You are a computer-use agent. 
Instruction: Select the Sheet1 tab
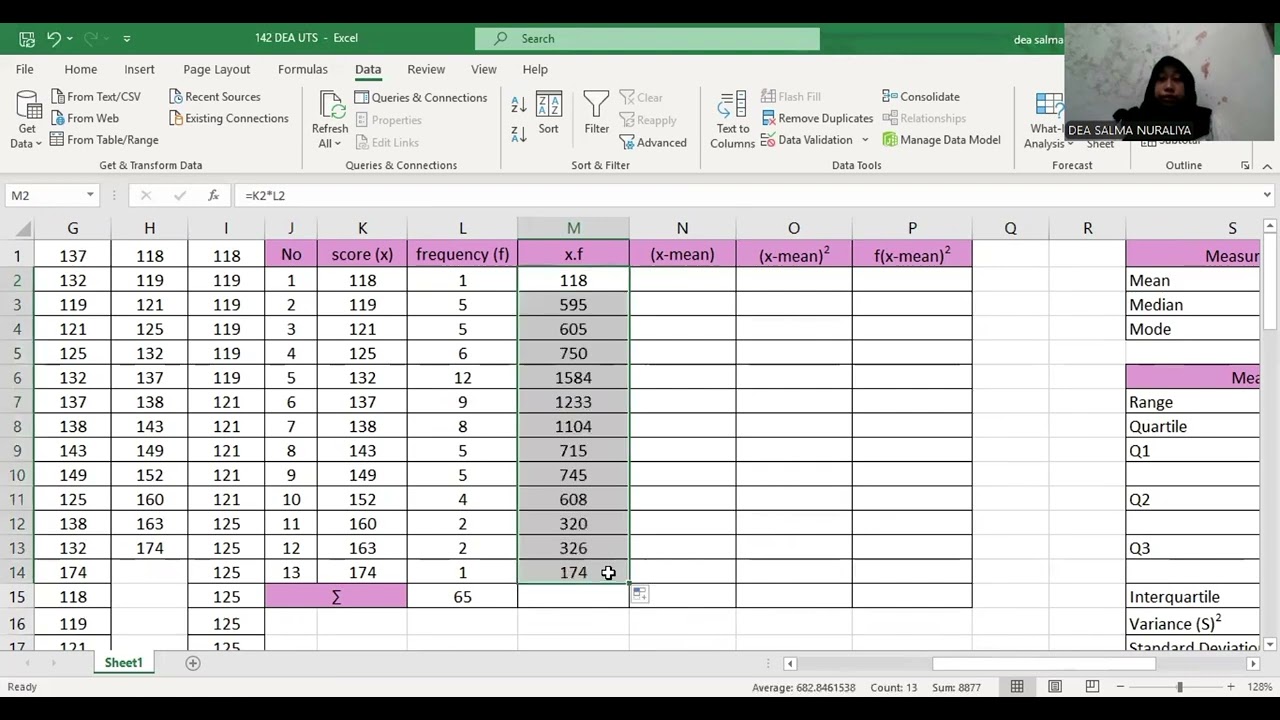123,663
